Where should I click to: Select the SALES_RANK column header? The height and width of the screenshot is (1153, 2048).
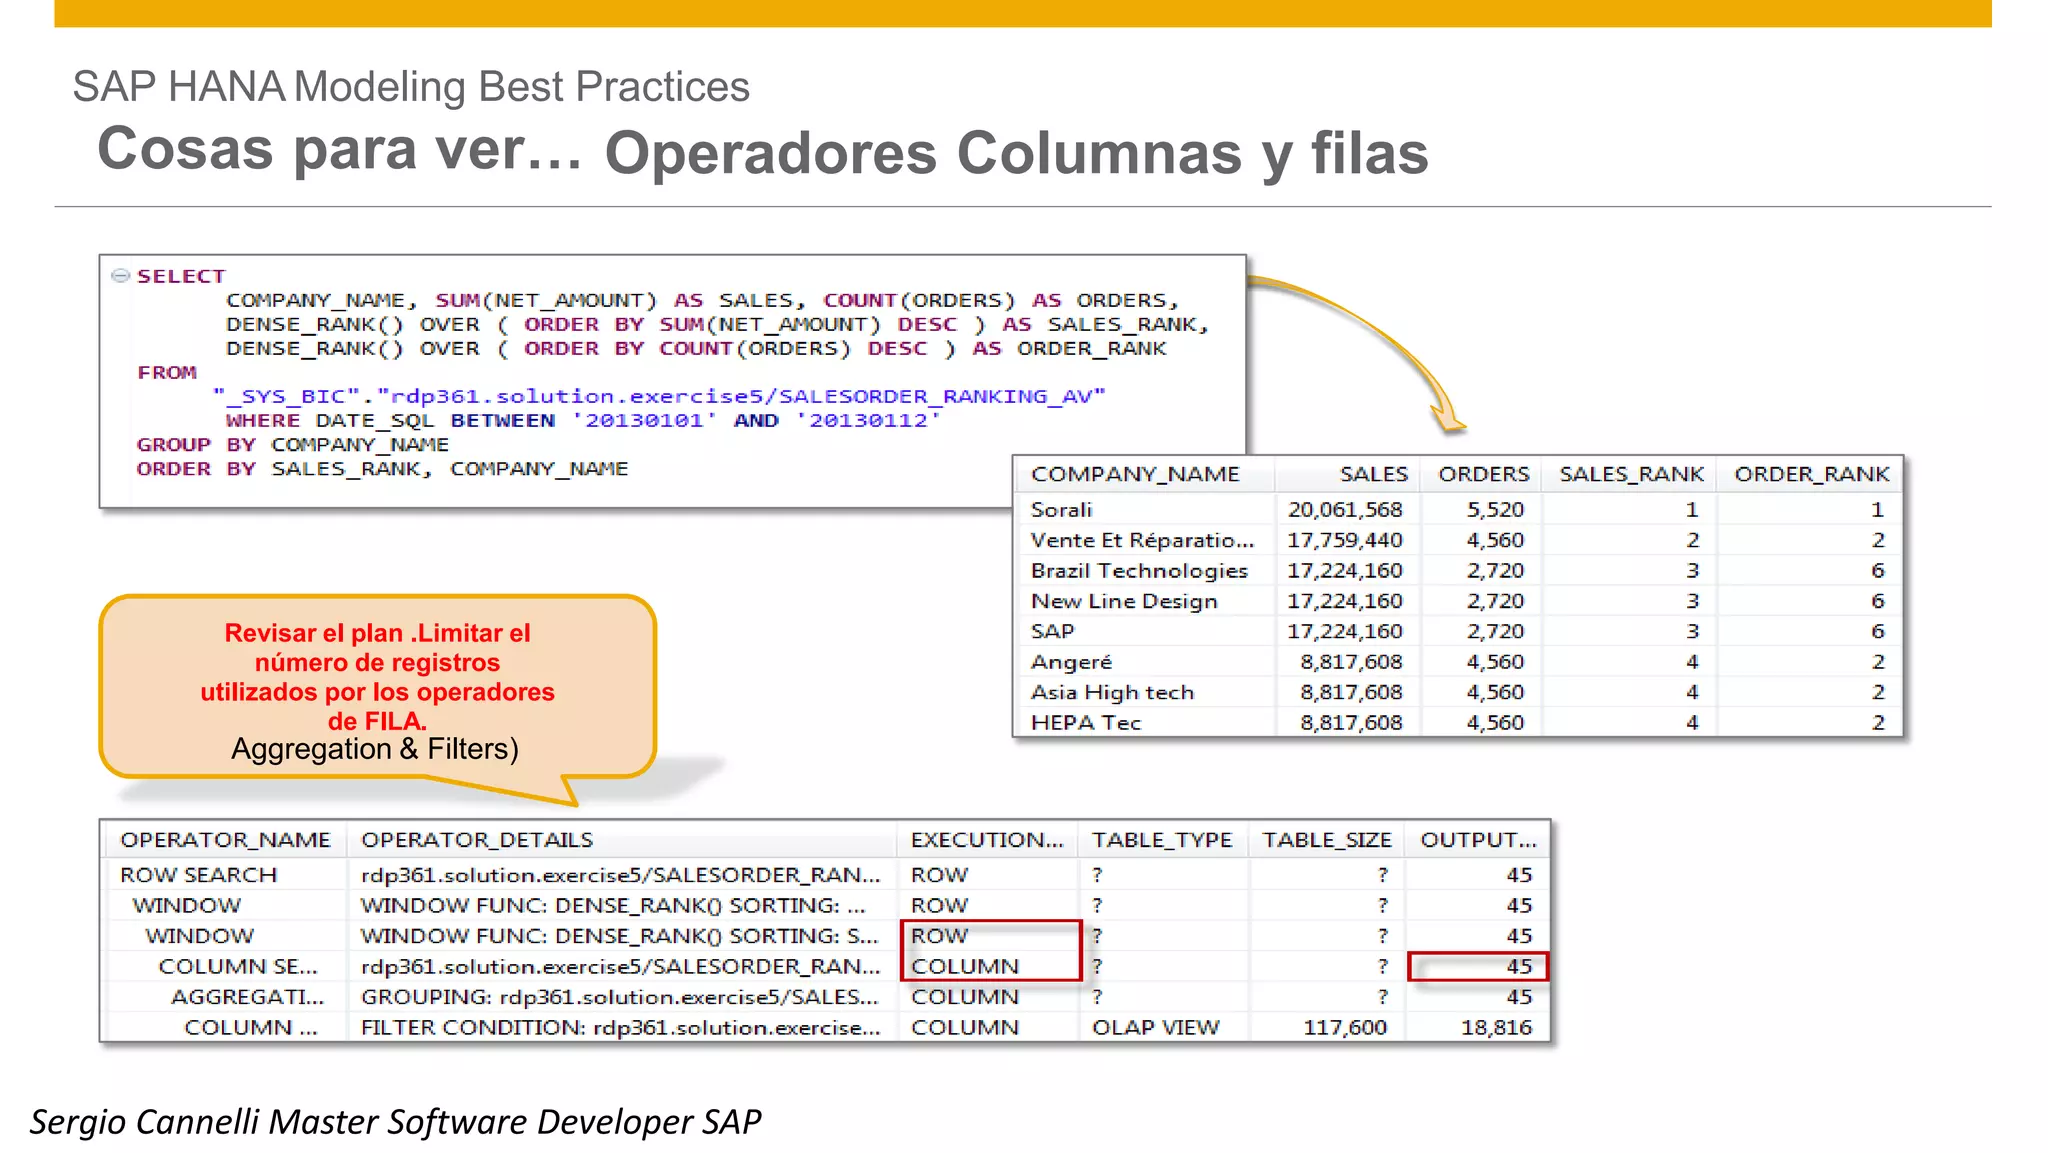[x=1631, y=474]
